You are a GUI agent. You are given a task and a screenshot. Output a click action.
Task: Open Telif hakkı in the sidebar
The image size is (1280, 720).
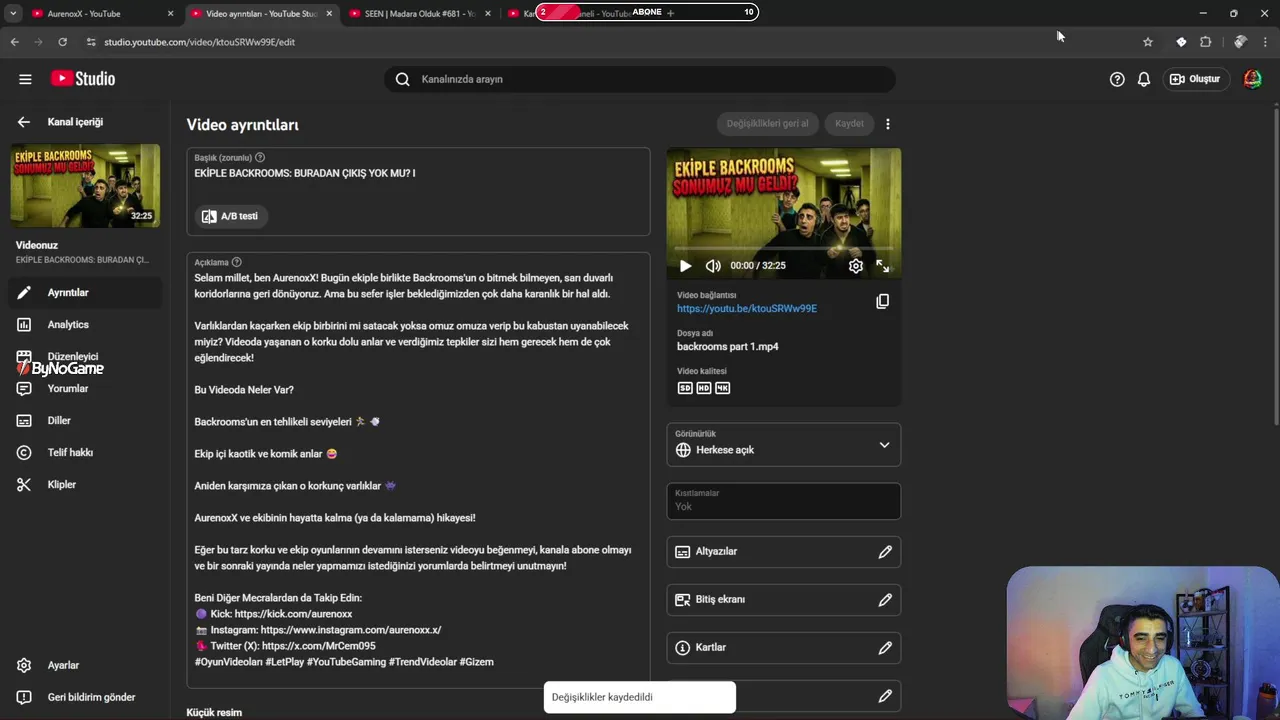tap(85, 453)
